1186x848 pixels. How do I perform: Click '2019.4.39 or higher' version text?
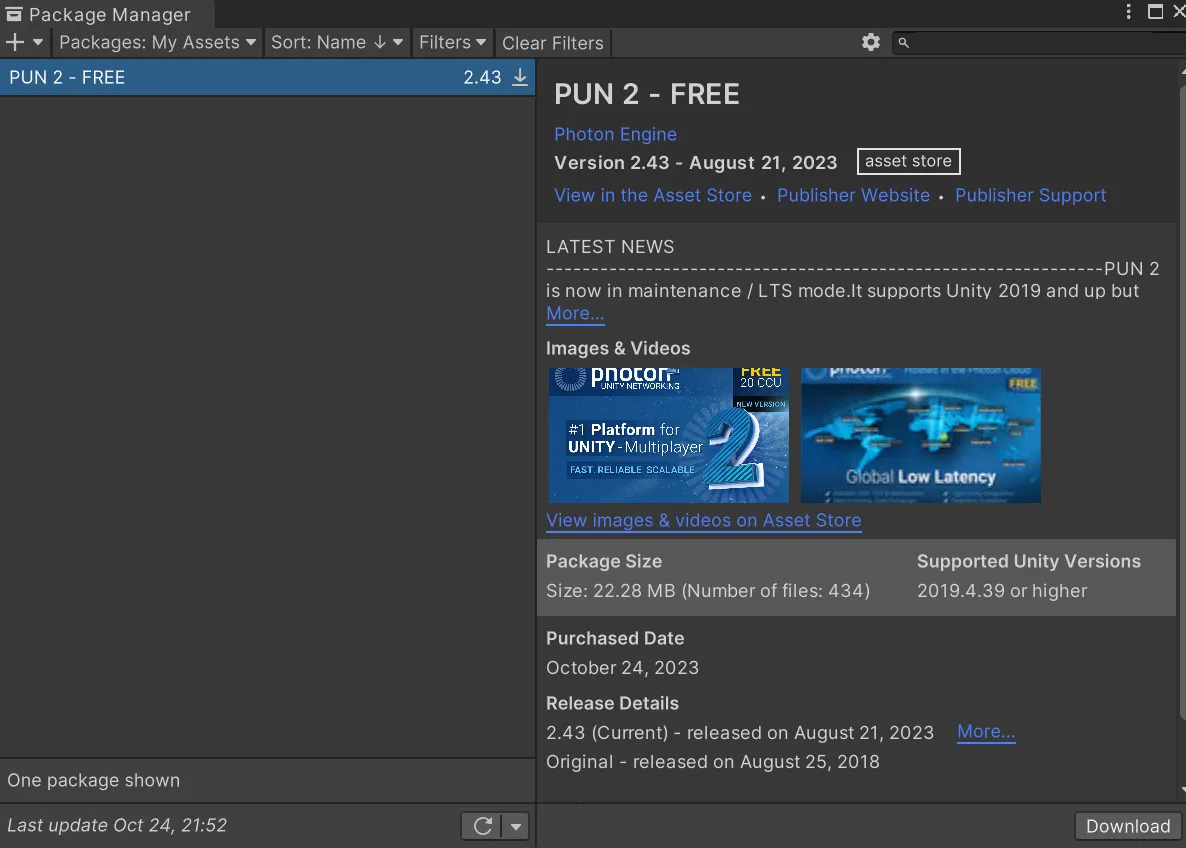click(1002, 591)
